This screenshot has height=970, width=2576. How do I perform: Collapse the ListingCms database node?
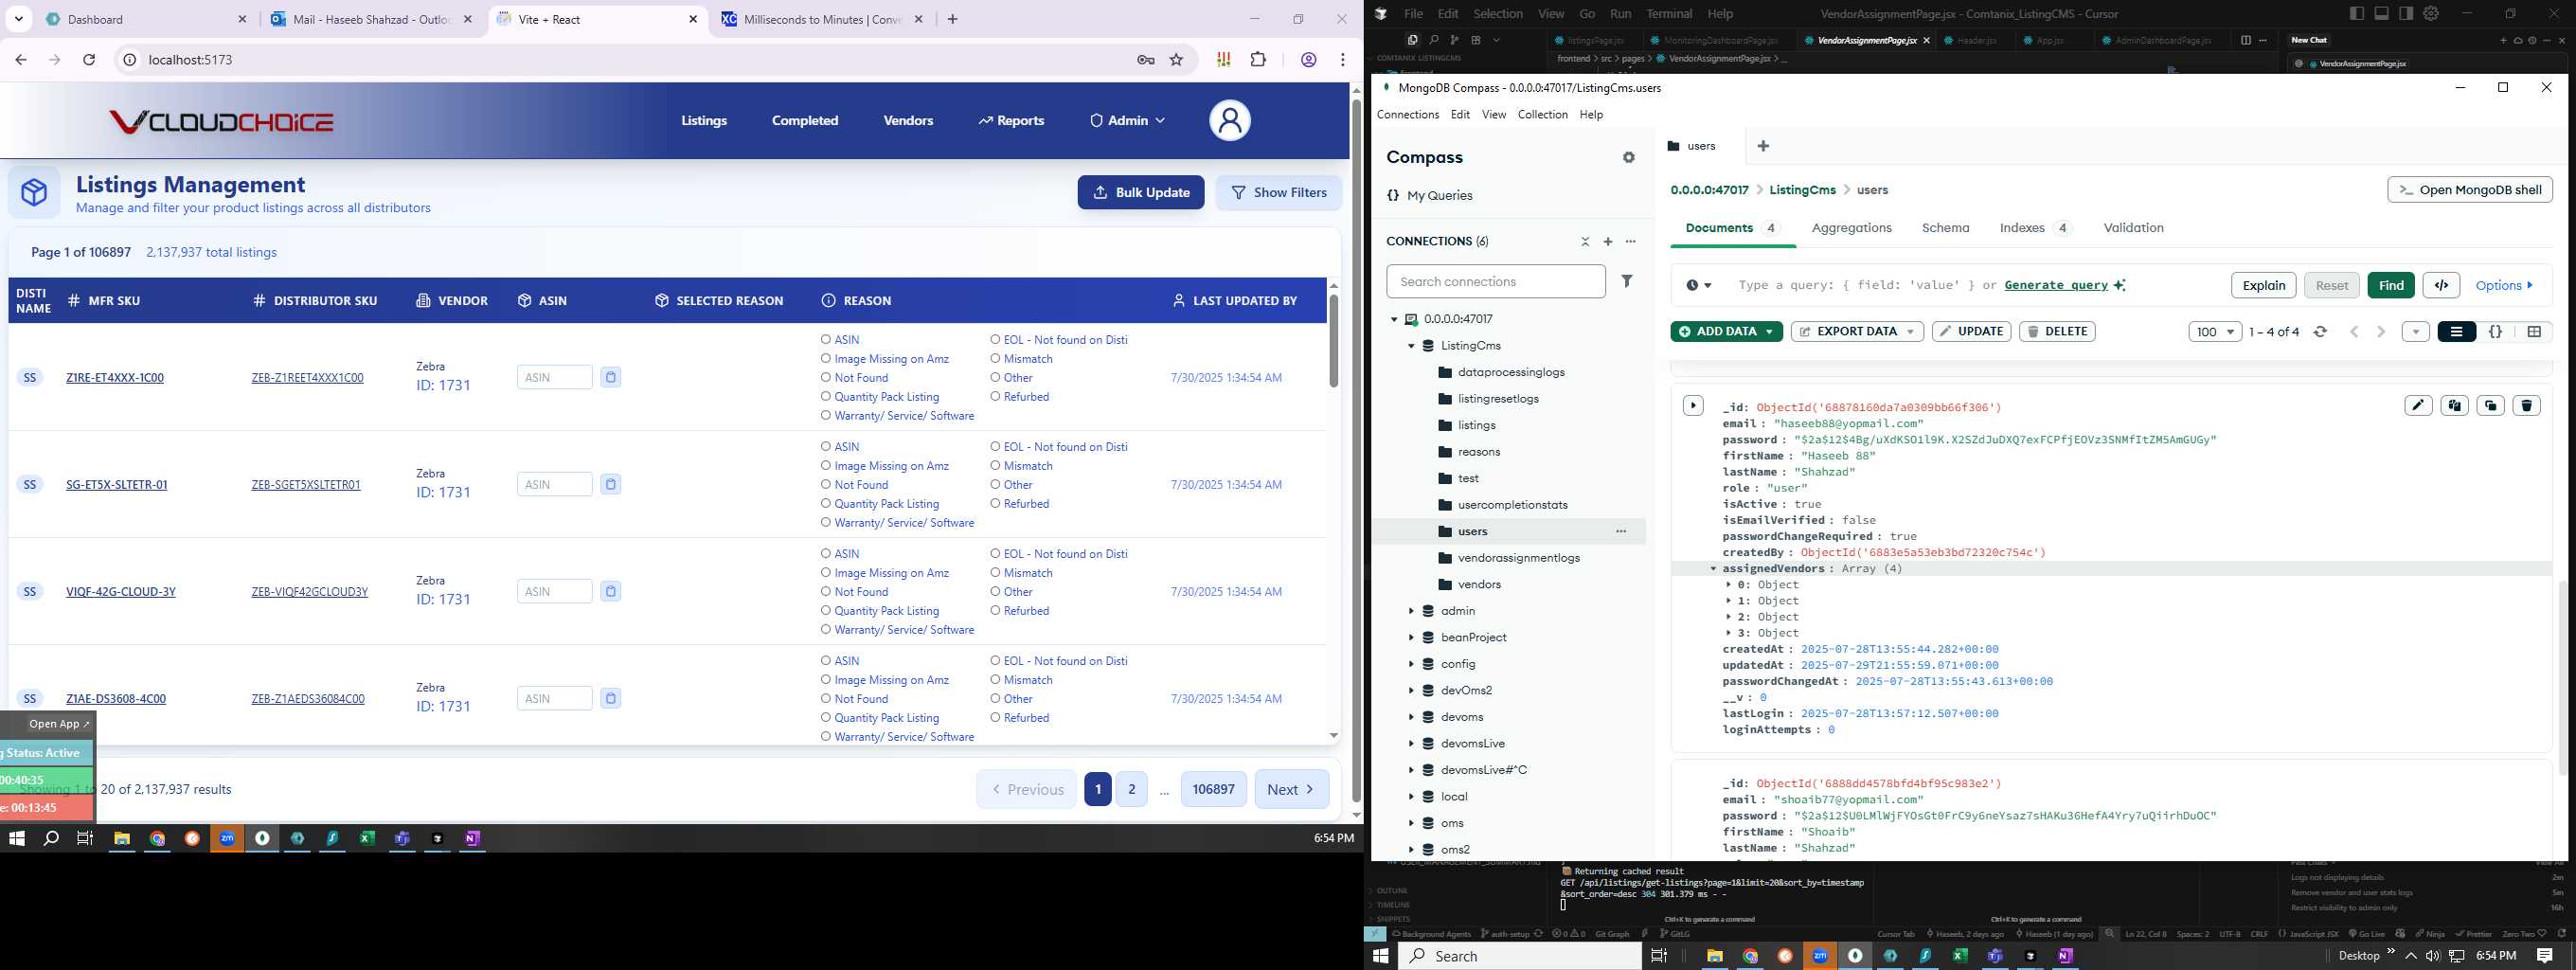1411,346
